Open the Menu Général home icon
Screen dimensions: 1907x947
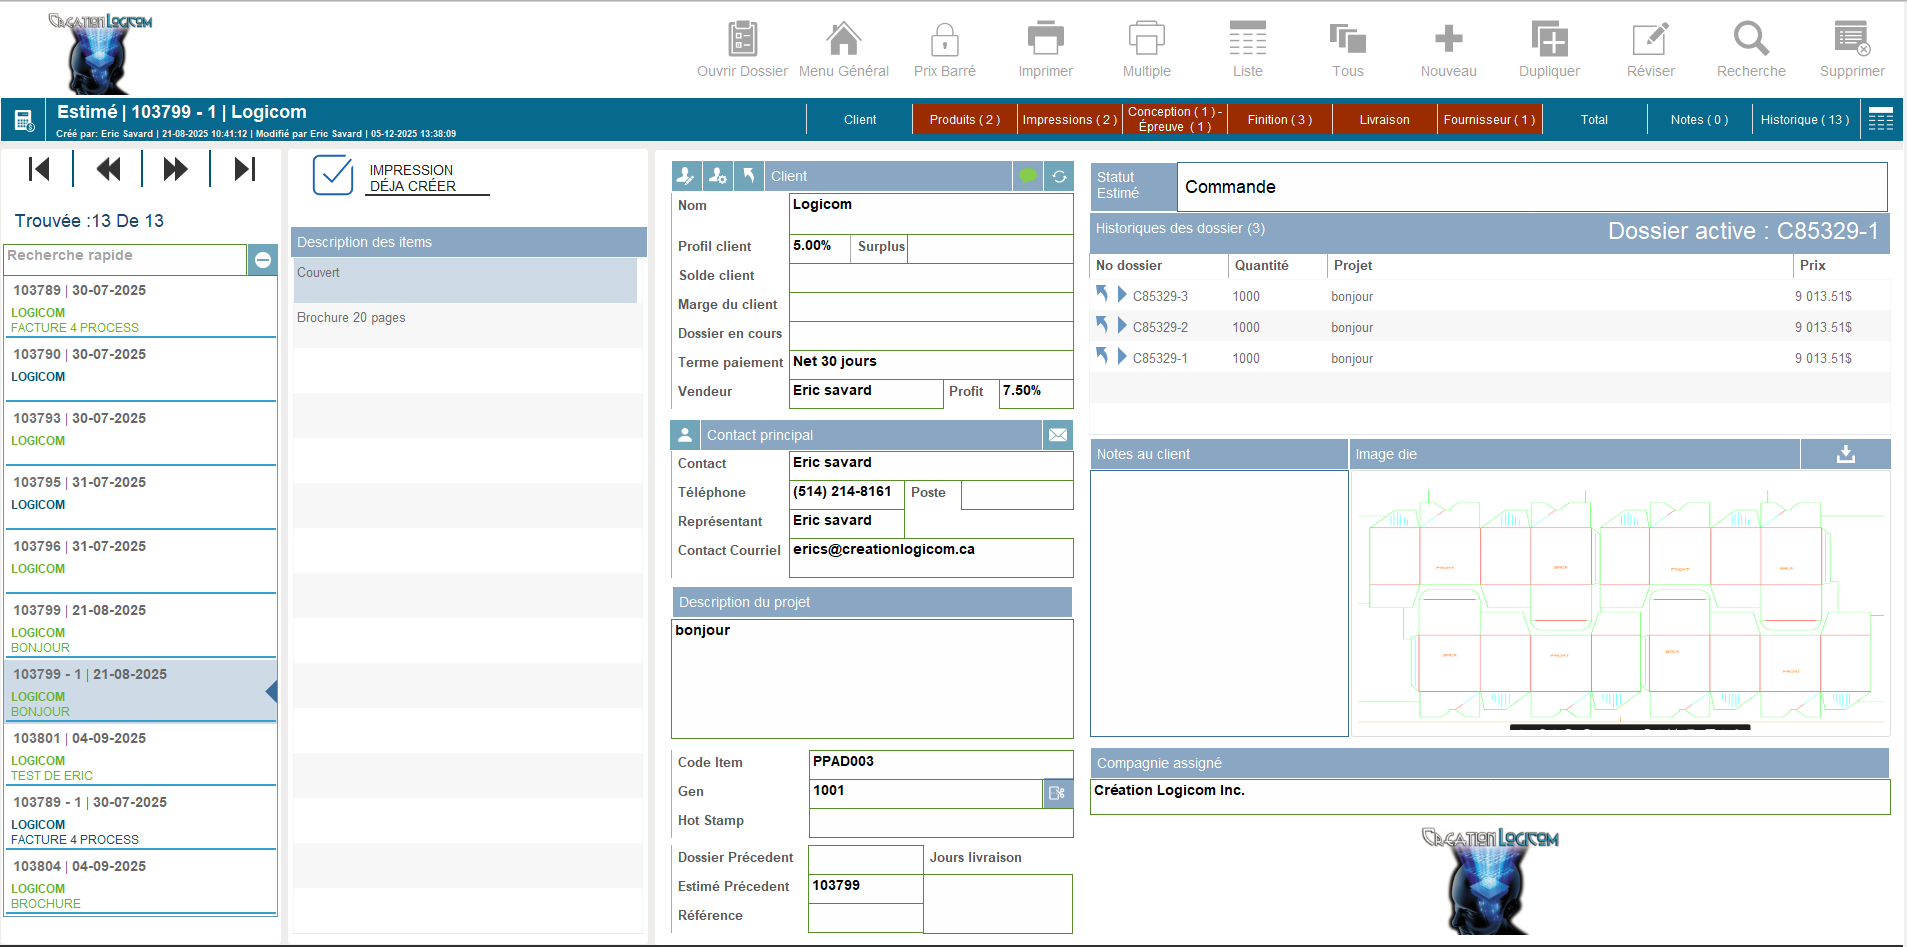843,40
